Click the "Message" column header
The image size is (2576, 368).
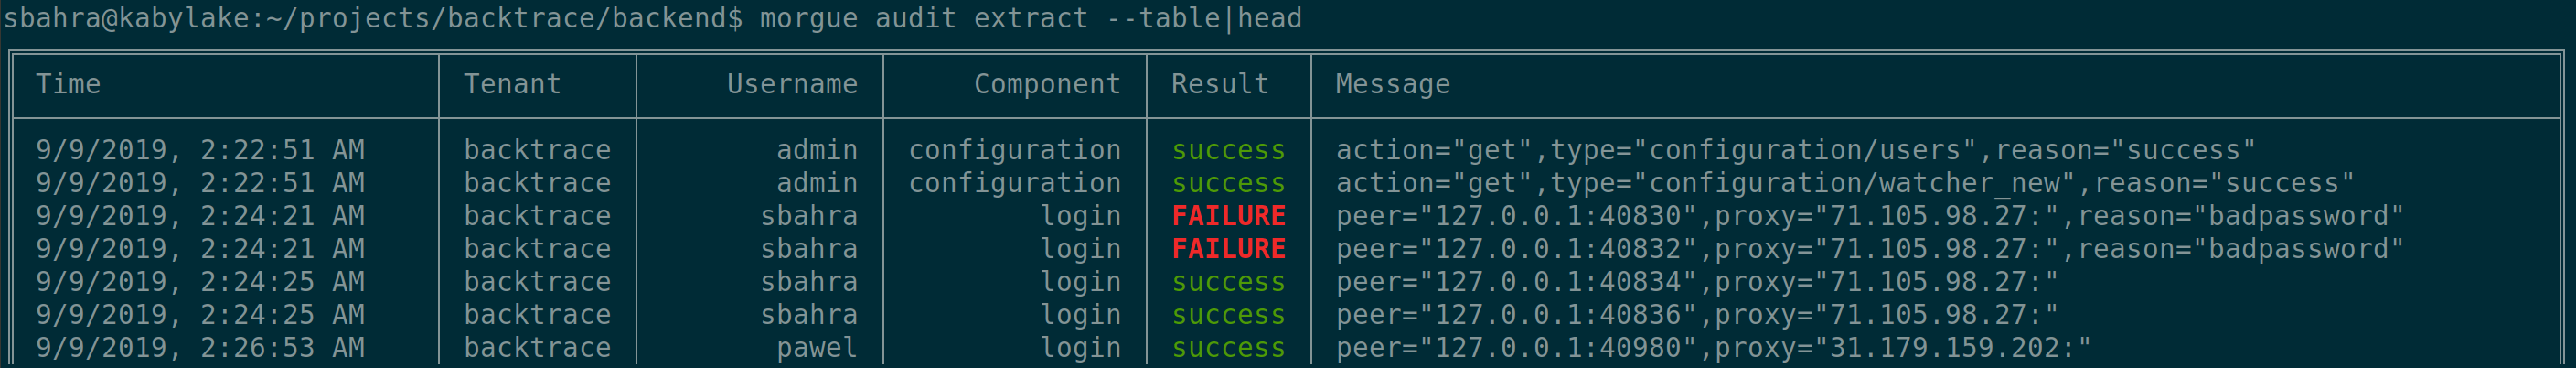tap(1392, 84)
